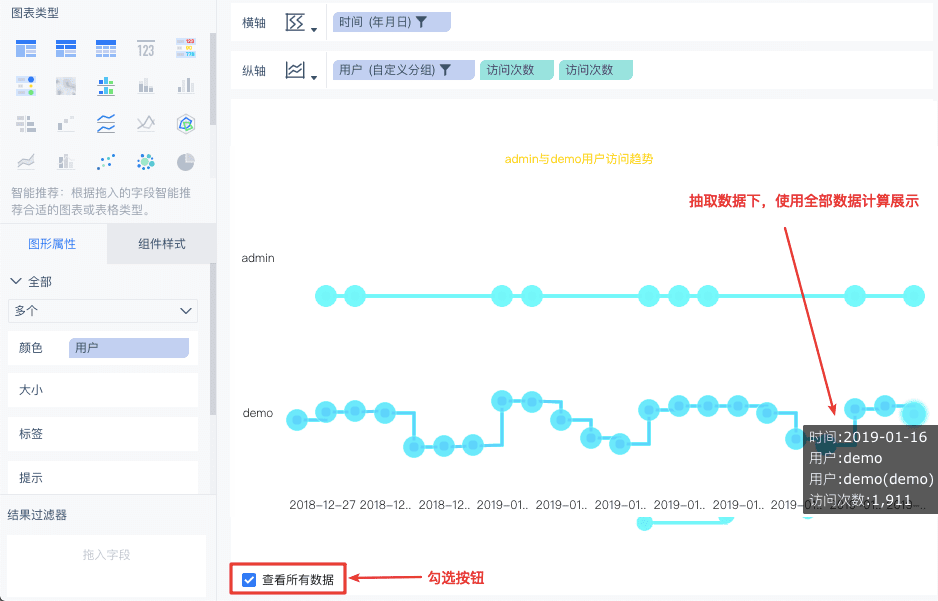Viewport: 938px width, 601px height.
Task: Select the crossed line chart type
Action: (145, 124)
